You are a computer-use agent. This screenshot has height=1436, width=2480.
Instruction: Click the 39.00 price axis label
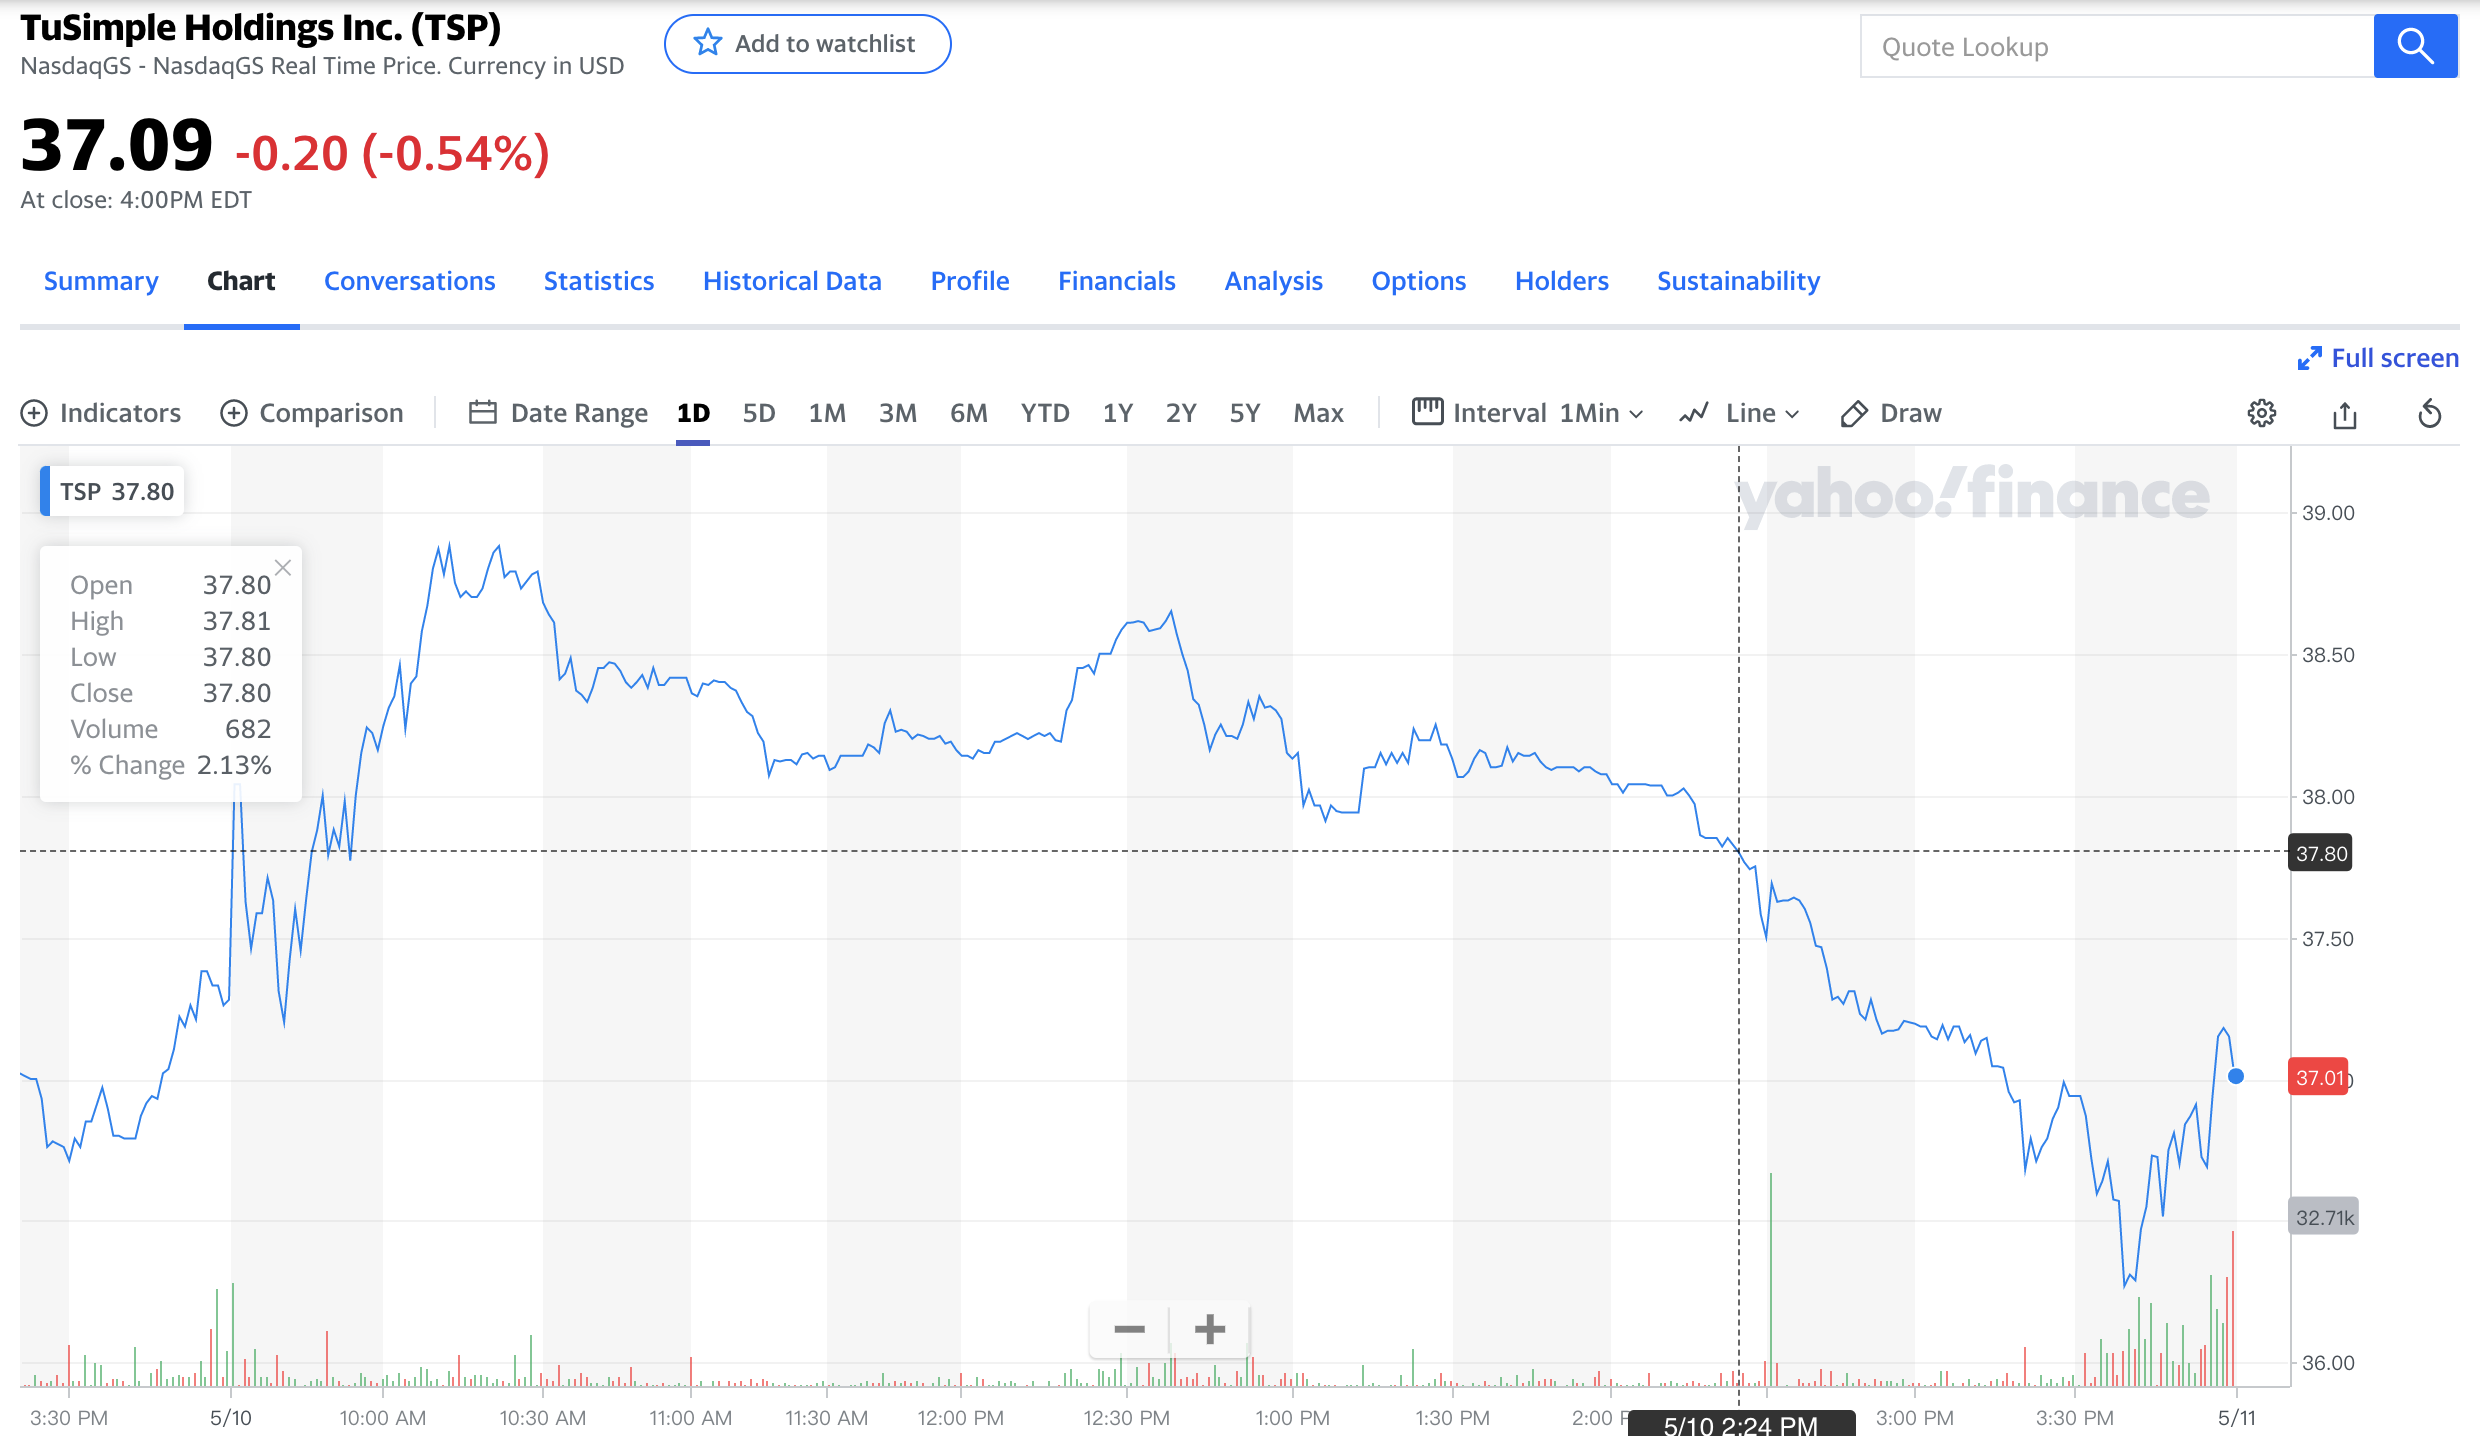pyautogui.click(x=2328, y=513)
